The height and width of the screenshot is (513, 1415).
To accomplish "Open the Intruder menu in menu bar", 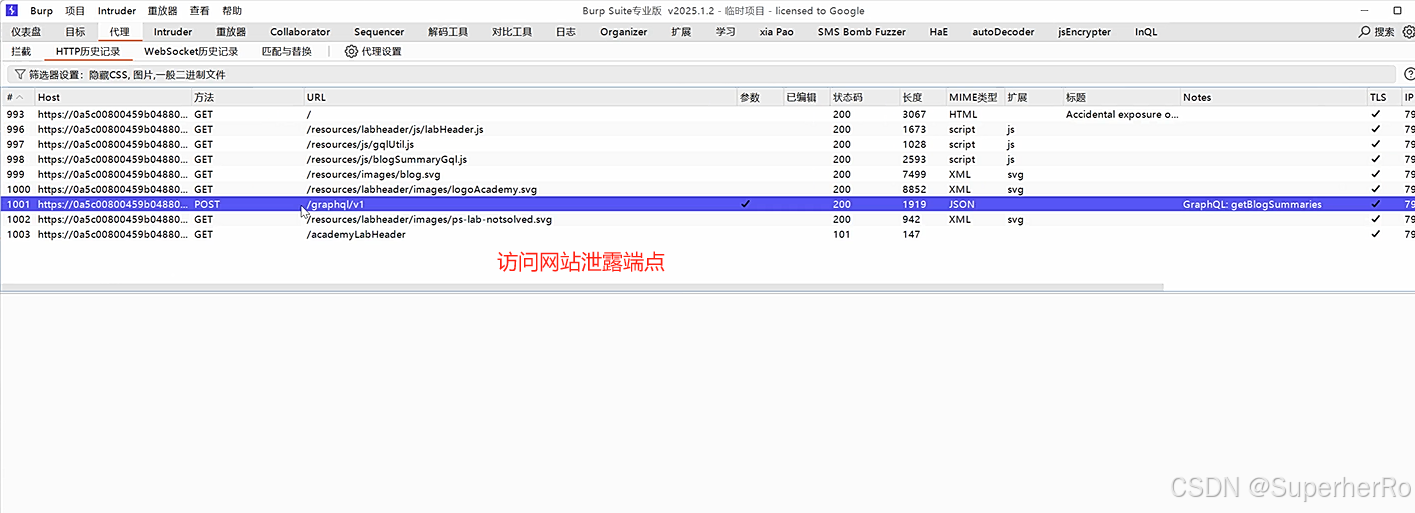I will pos(117,11).
